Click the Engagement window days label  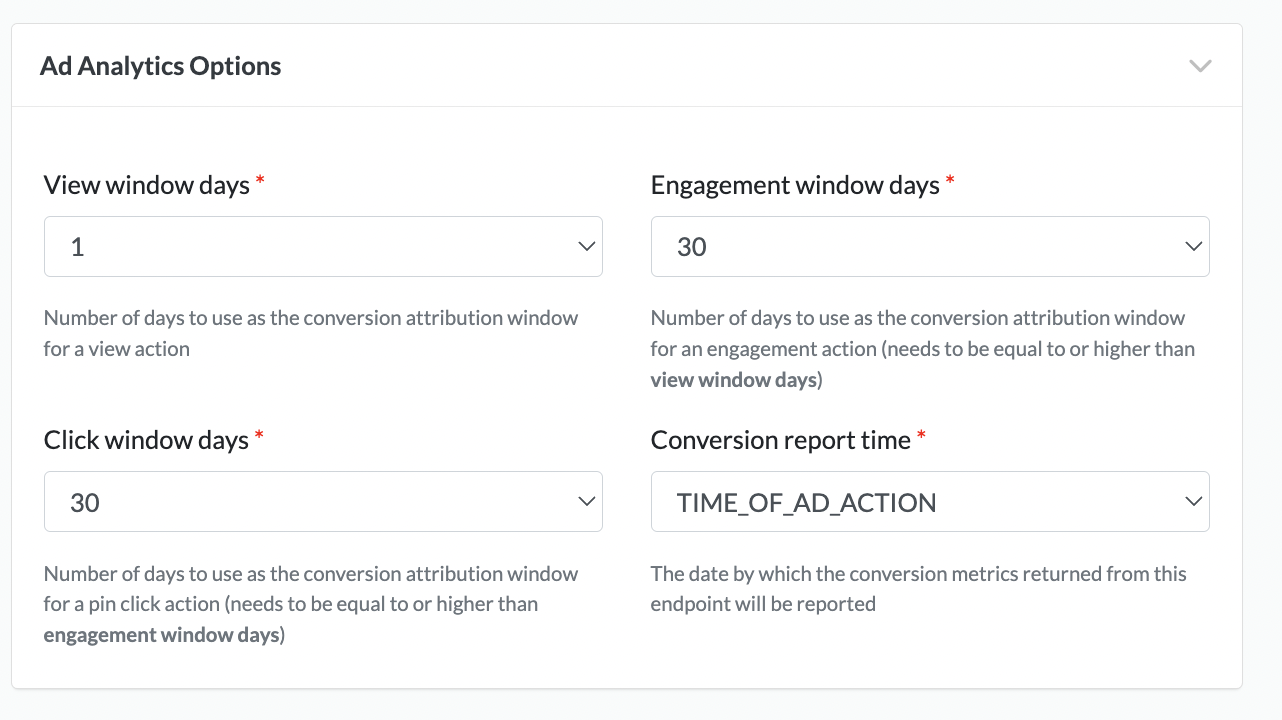795,185
